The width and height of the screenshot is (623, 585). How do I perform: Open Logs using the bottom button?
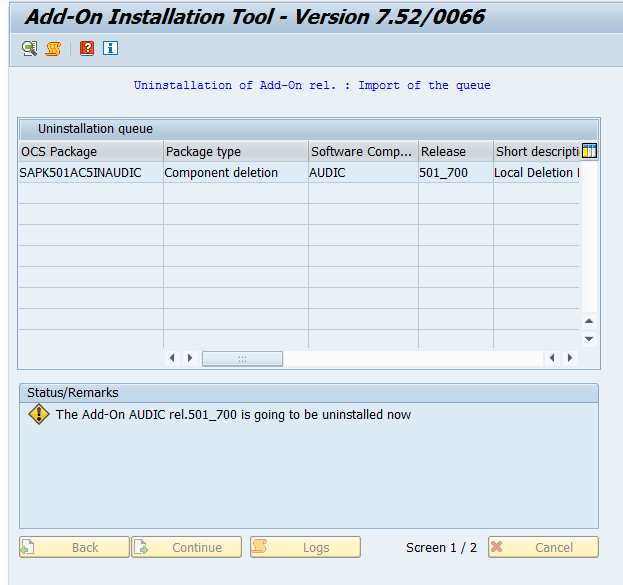305,547
